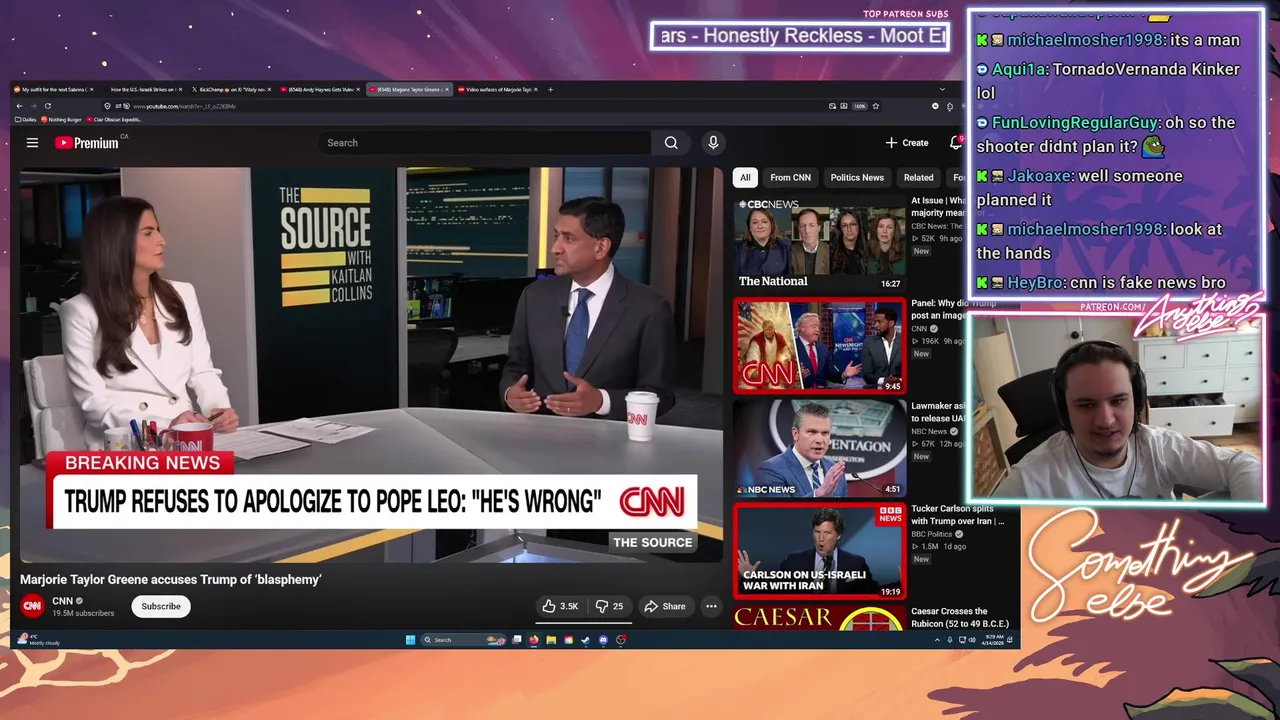Click the browser reload button
This screenshot has height=720, width=1280.
(47, 106)
